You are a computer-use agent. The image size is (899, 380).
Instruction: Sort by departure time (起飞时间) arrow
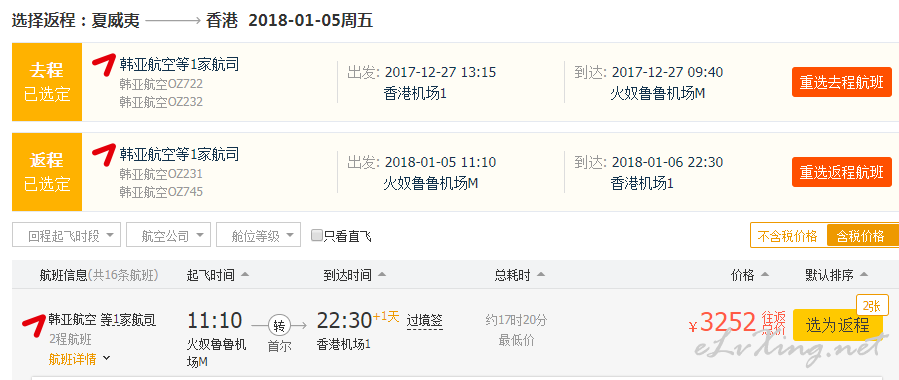coord(245,275)
